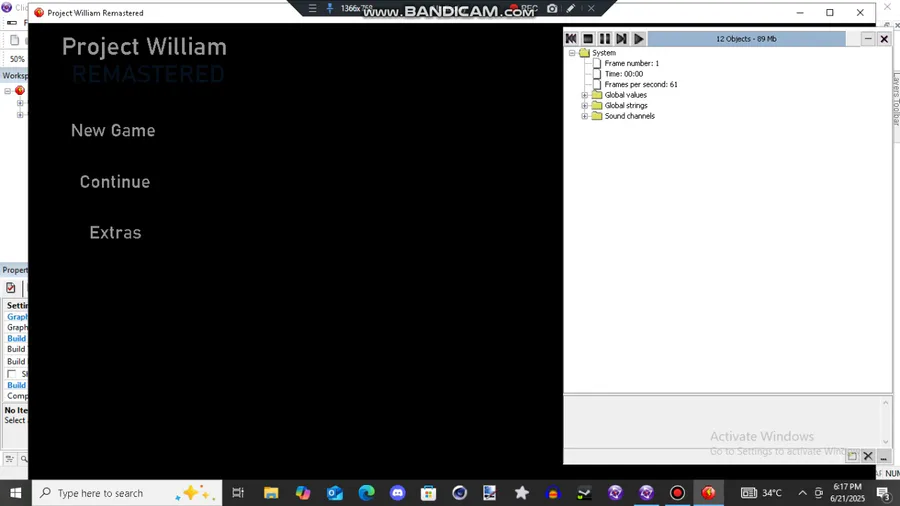Open Microsoft Edge from taskbar
Image resolution: width=900 pixels, height=506 pixels.
[x=366, y=493]
